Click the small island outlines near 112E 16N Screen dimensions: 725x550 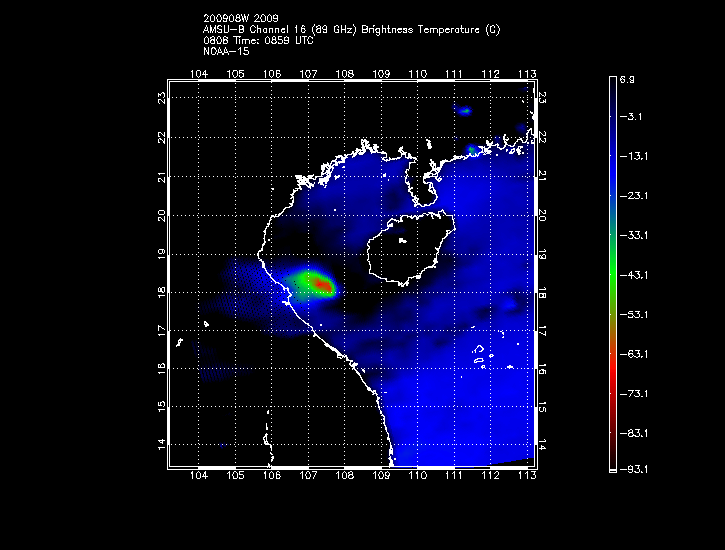tap(481, 355)
